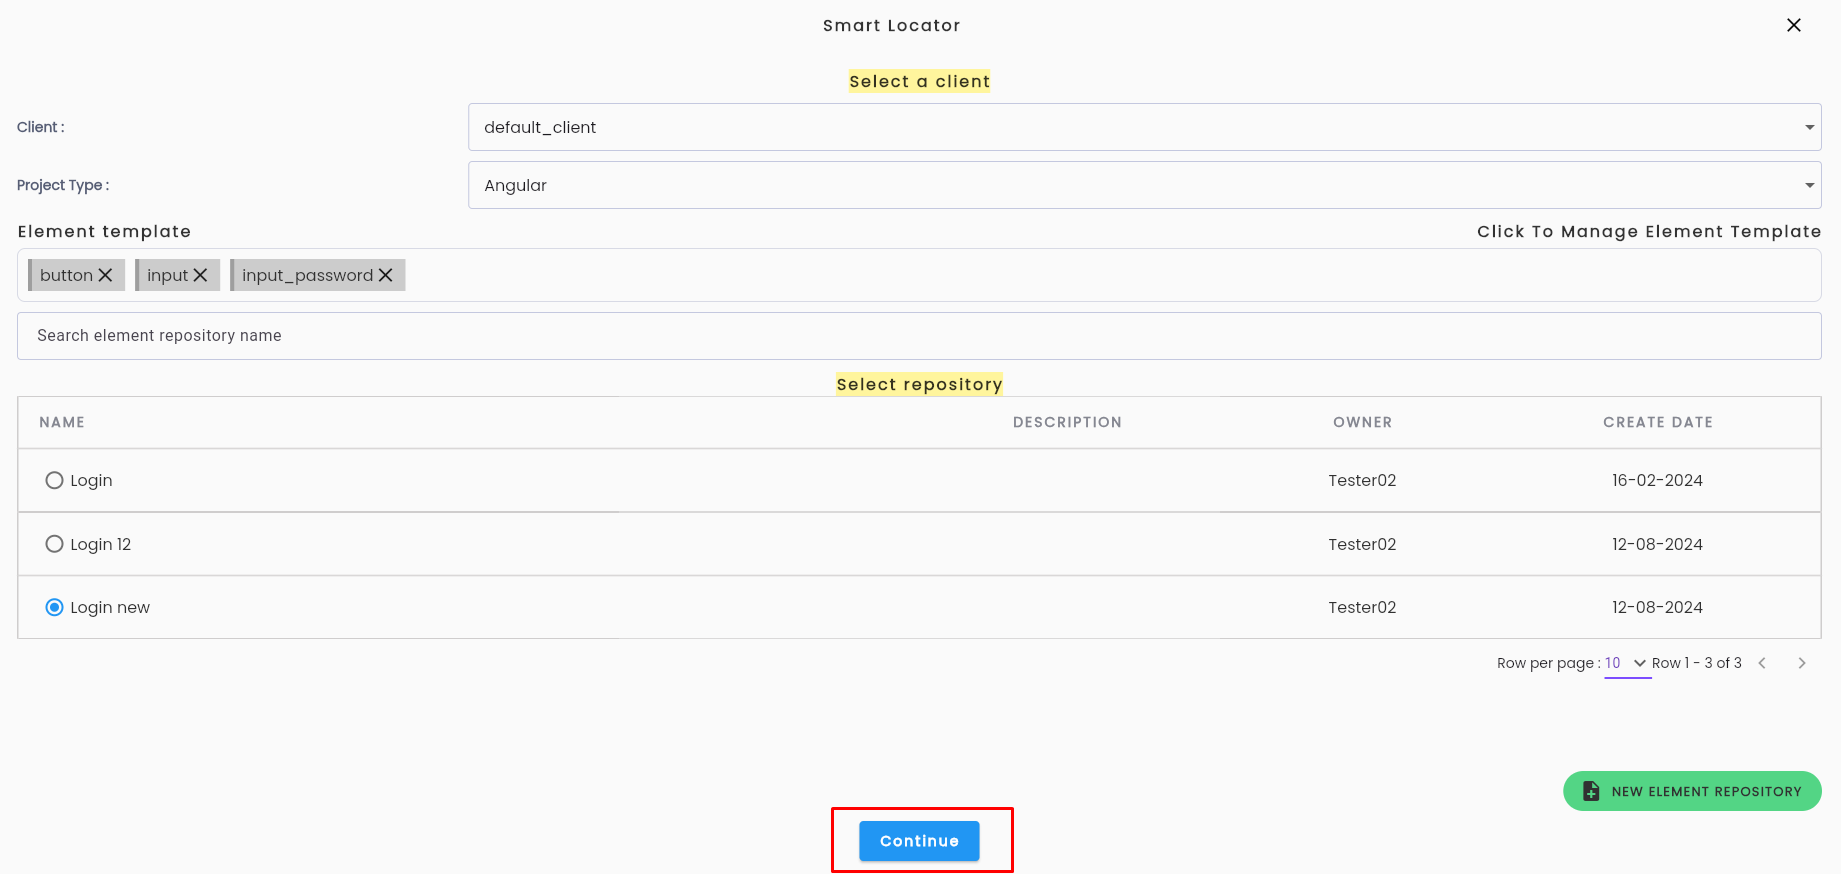The image size is (1841, 874).
Task: Remove the button element template tag
Action: 105,275
